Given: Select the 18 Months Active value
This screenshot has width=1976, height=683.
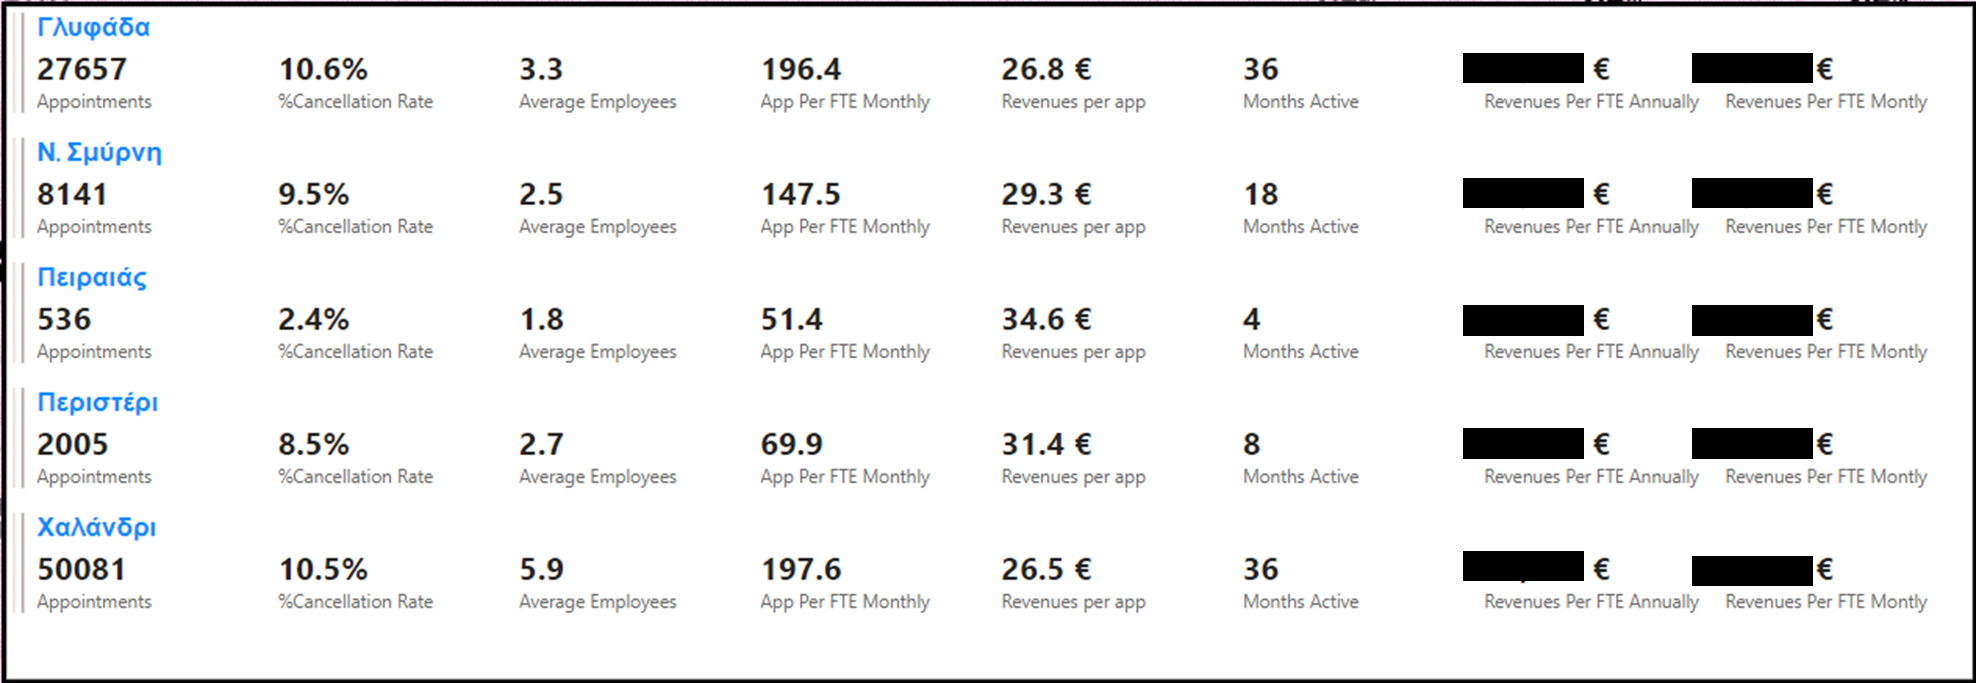Looking at the screenshot, I should [1261, 194].
